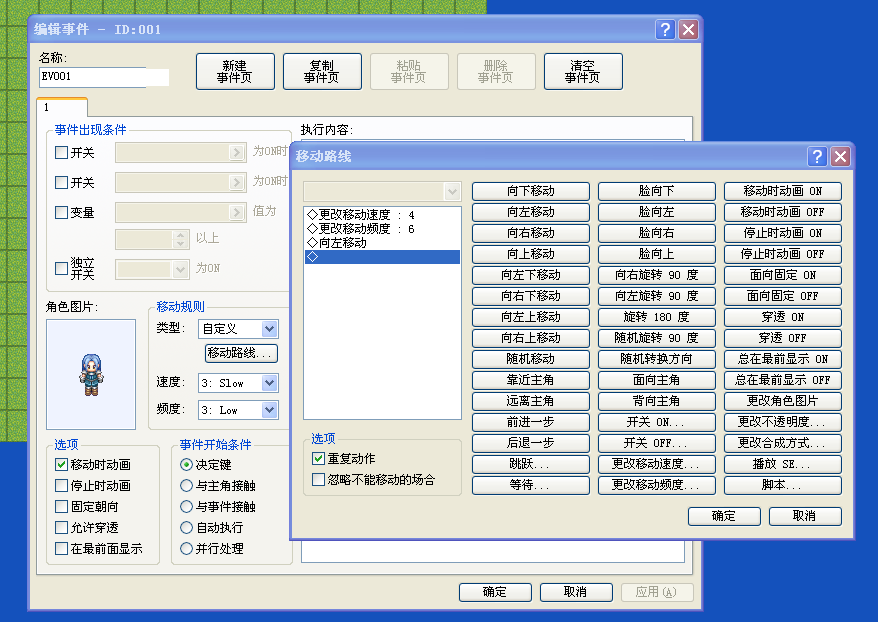Image resolution: width=878 pixels, height=622 pixels.
Task: Open 速度 3: Slow dropdown
Action: [x=269, y=383]
